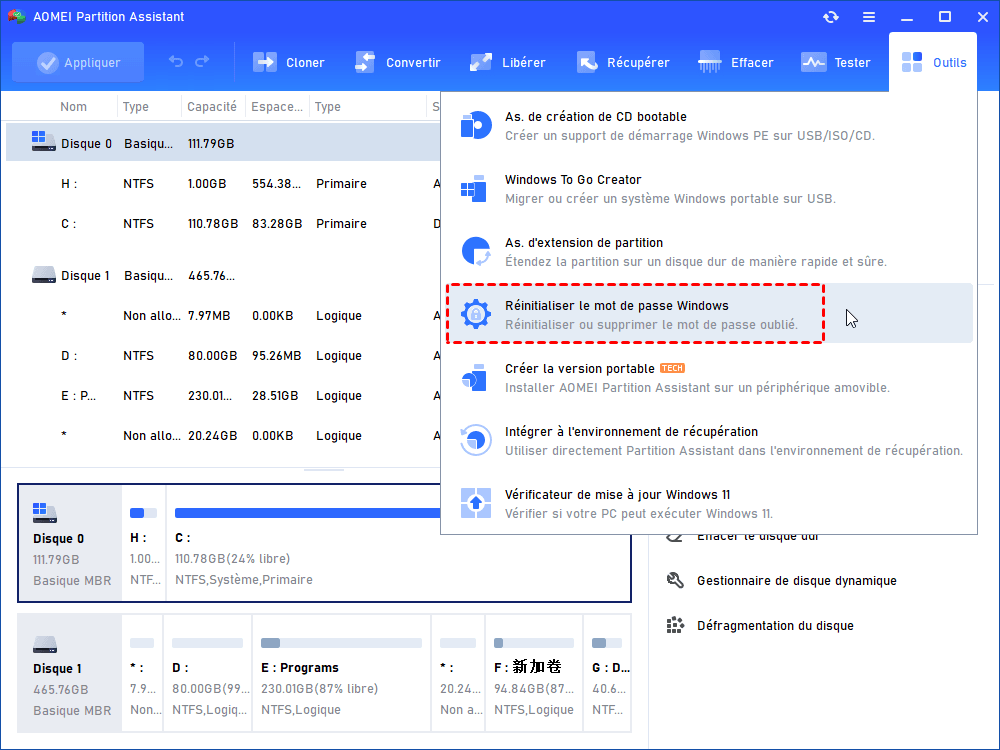This screenshot has height=750, width=1000.
Task: Select 7.9... unallocated block on Disque 1
Action: [x=142, y=673]
